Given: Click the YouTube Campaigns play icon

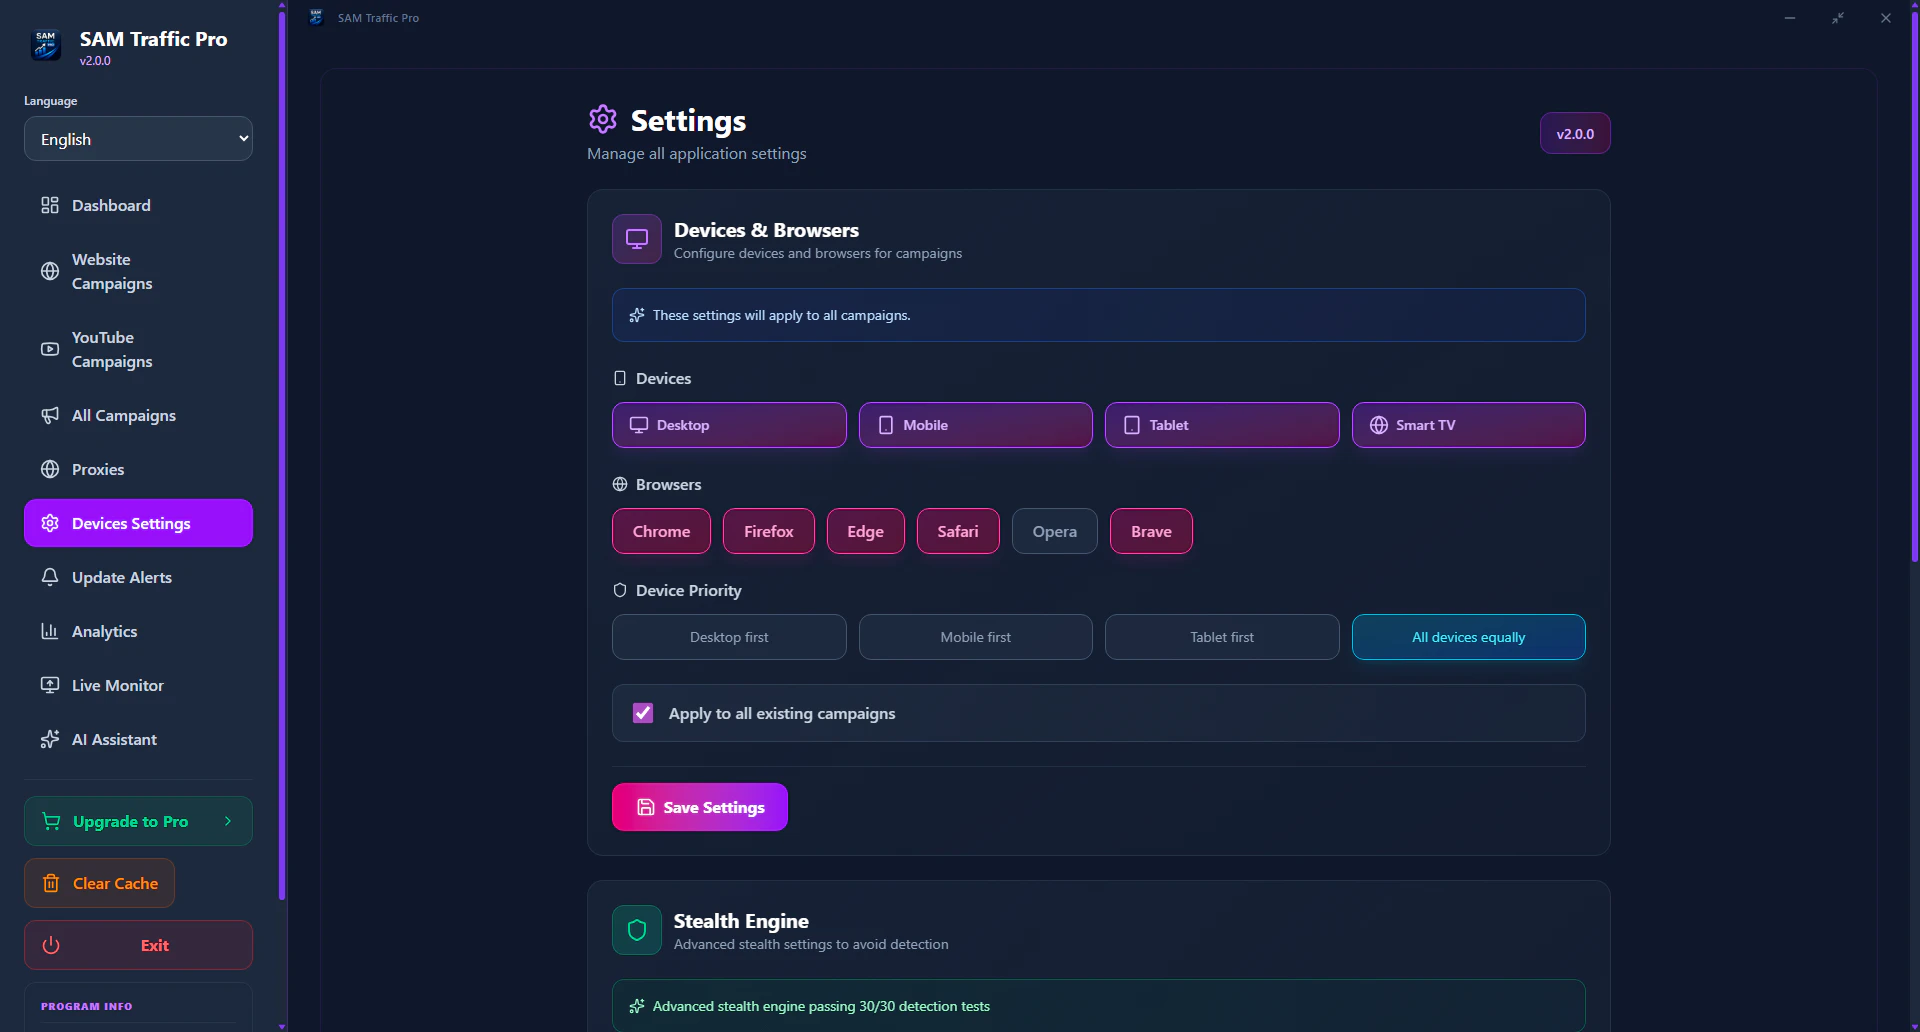Looking at the screenshot, I should pos(50,349).
